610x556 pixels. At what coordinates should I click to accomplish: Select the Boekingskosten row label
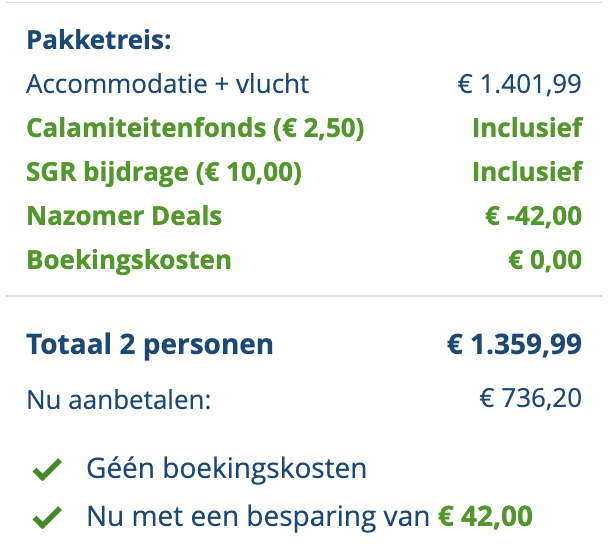coord(129,260)
